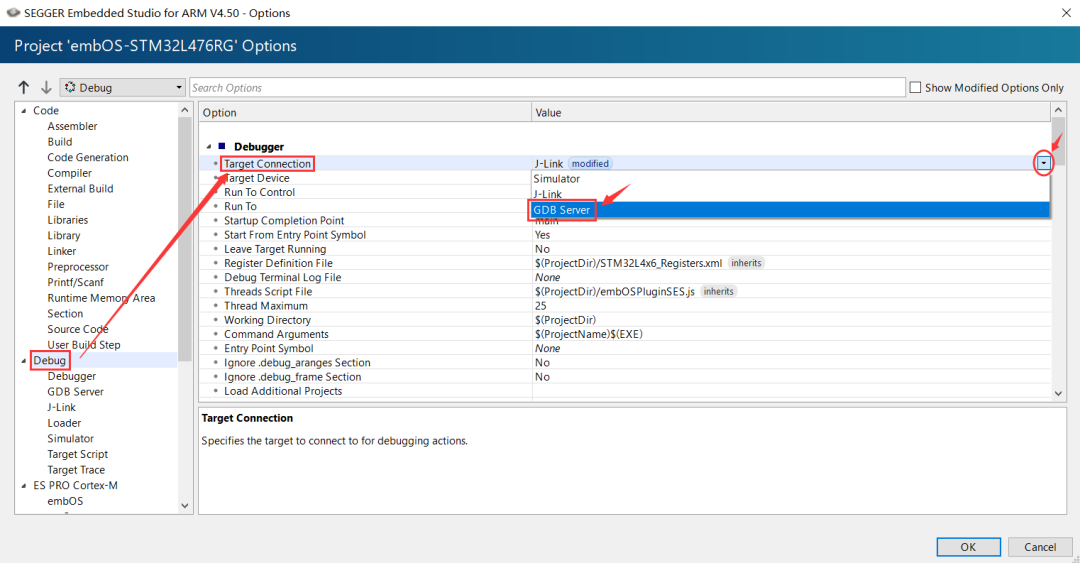Image resolution: width=1080 pixels, height=563 pixels.
Task: Click Start From Entry Point Symbol option
Action: 295,235
